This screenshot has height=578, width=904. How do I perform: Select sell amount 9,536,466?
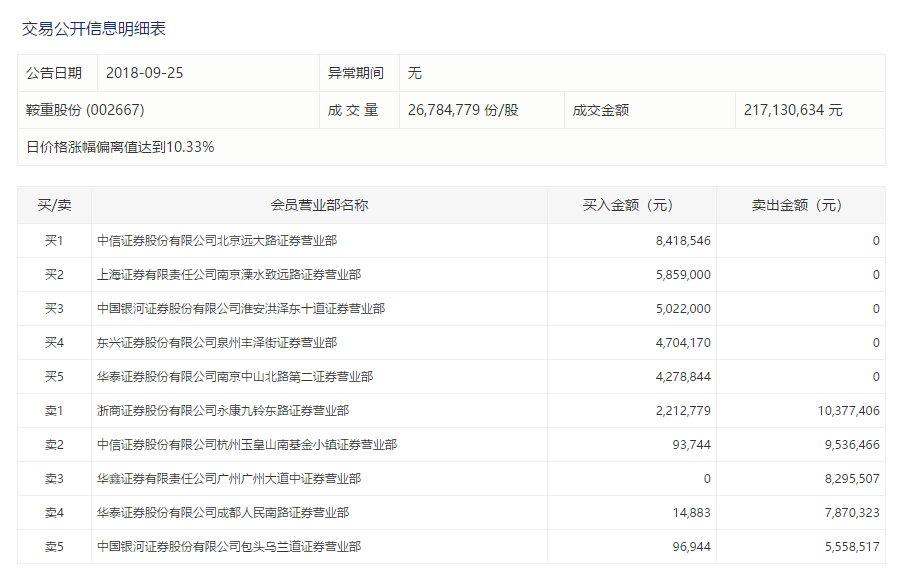(852, 445)
